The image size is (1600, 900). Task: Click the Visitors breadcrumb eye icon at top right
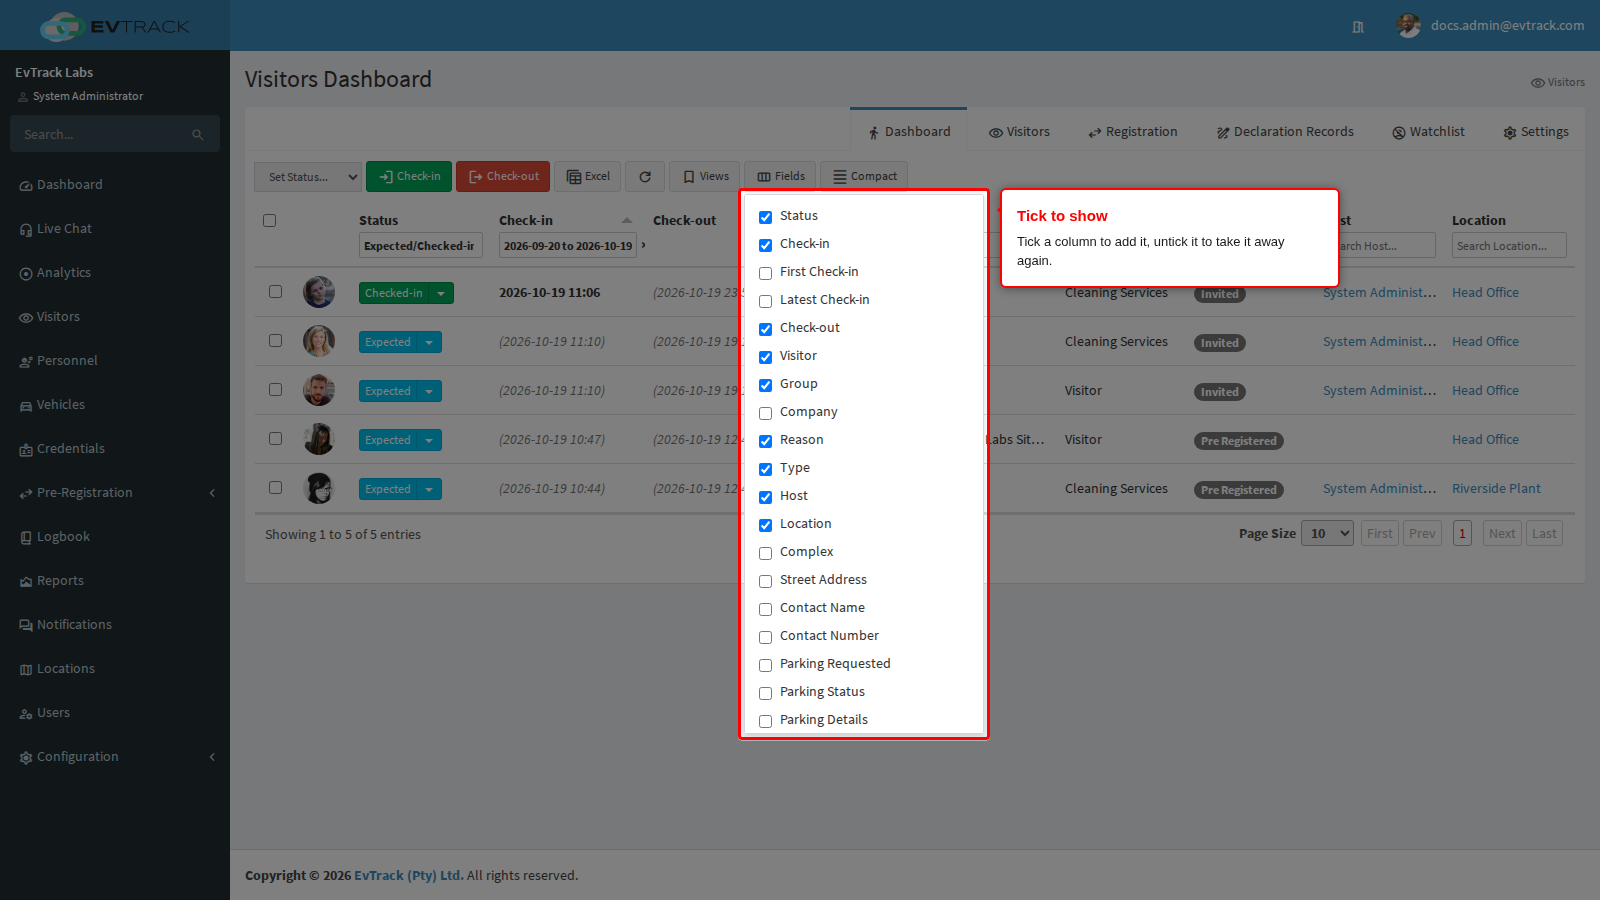[1537, 83]
